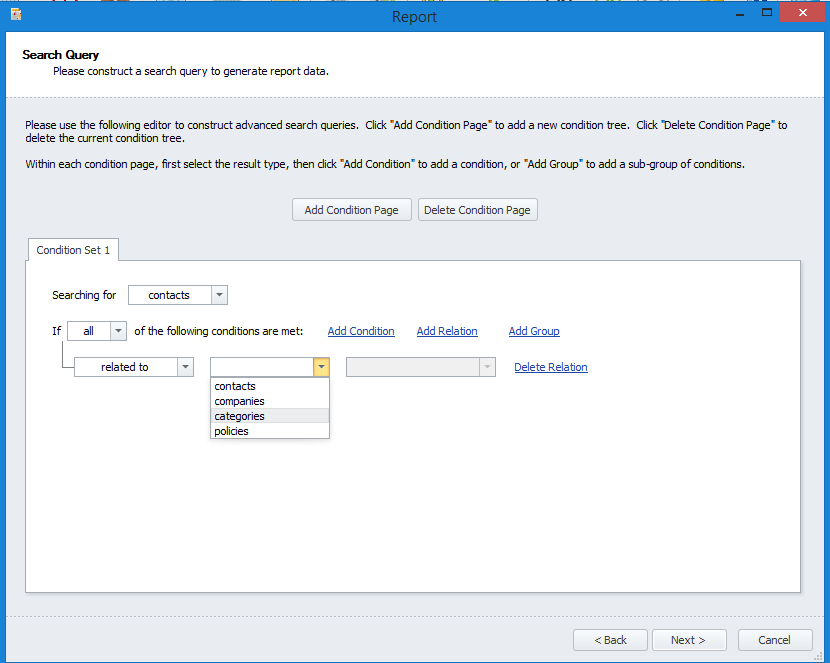
Task: Collapse the open relation type dropdown arrow
Action: click(320, 367)
